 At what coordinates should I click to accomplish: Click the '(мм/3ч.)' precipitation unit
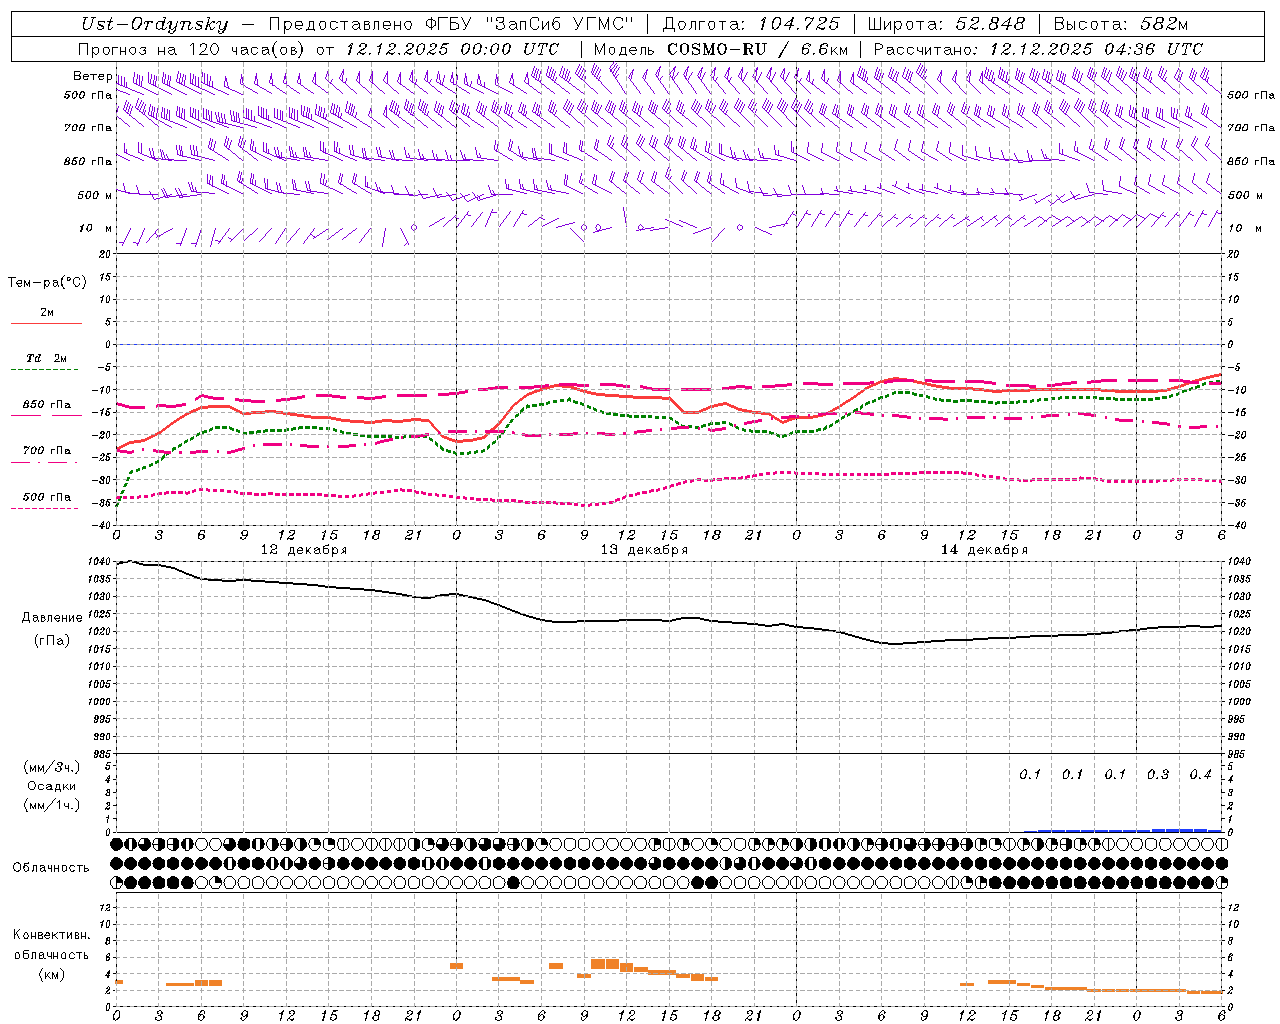pyautogui.click(x=51, y=767)
